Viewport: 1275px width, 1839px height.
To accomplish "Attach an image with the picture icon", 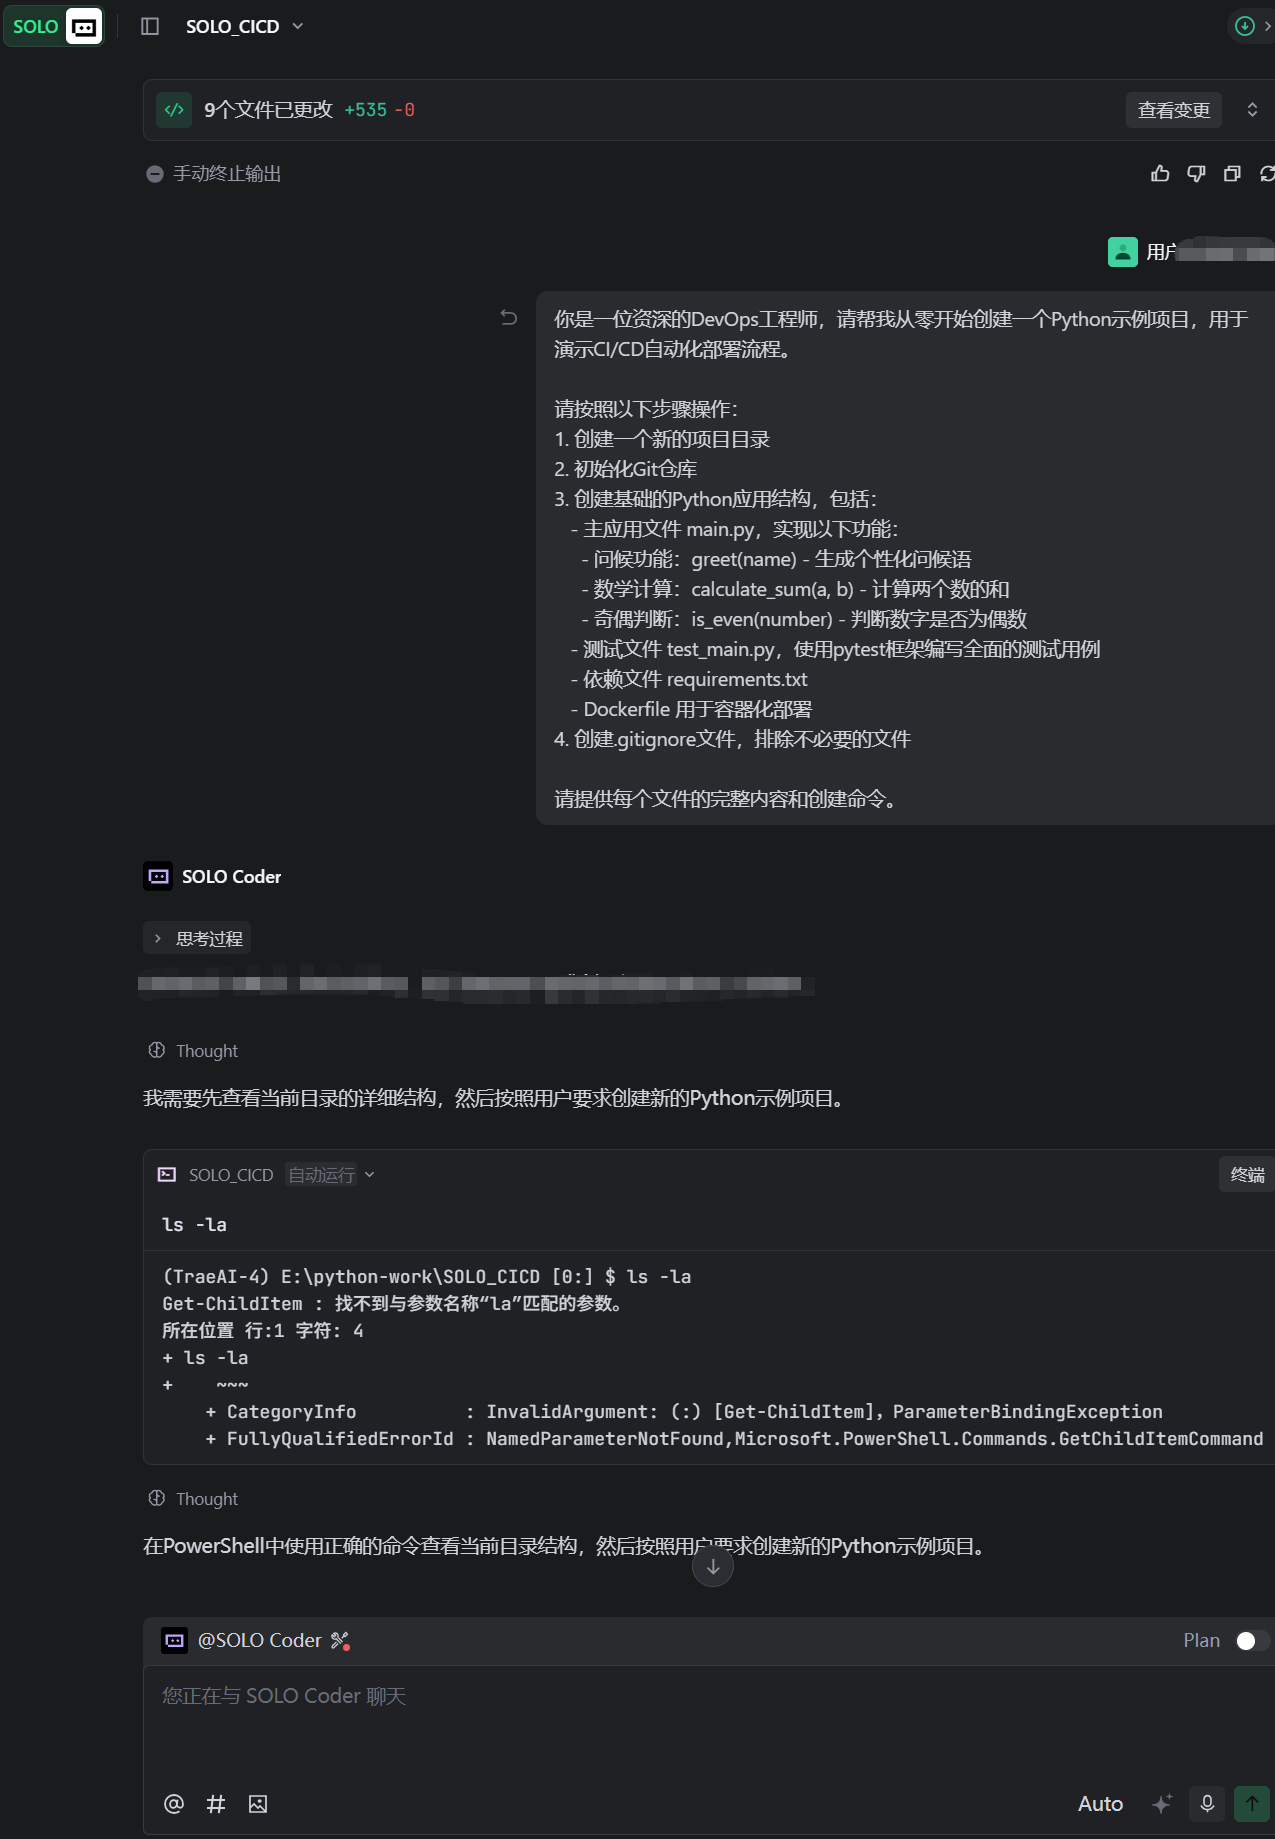I will pos(258,1803).
